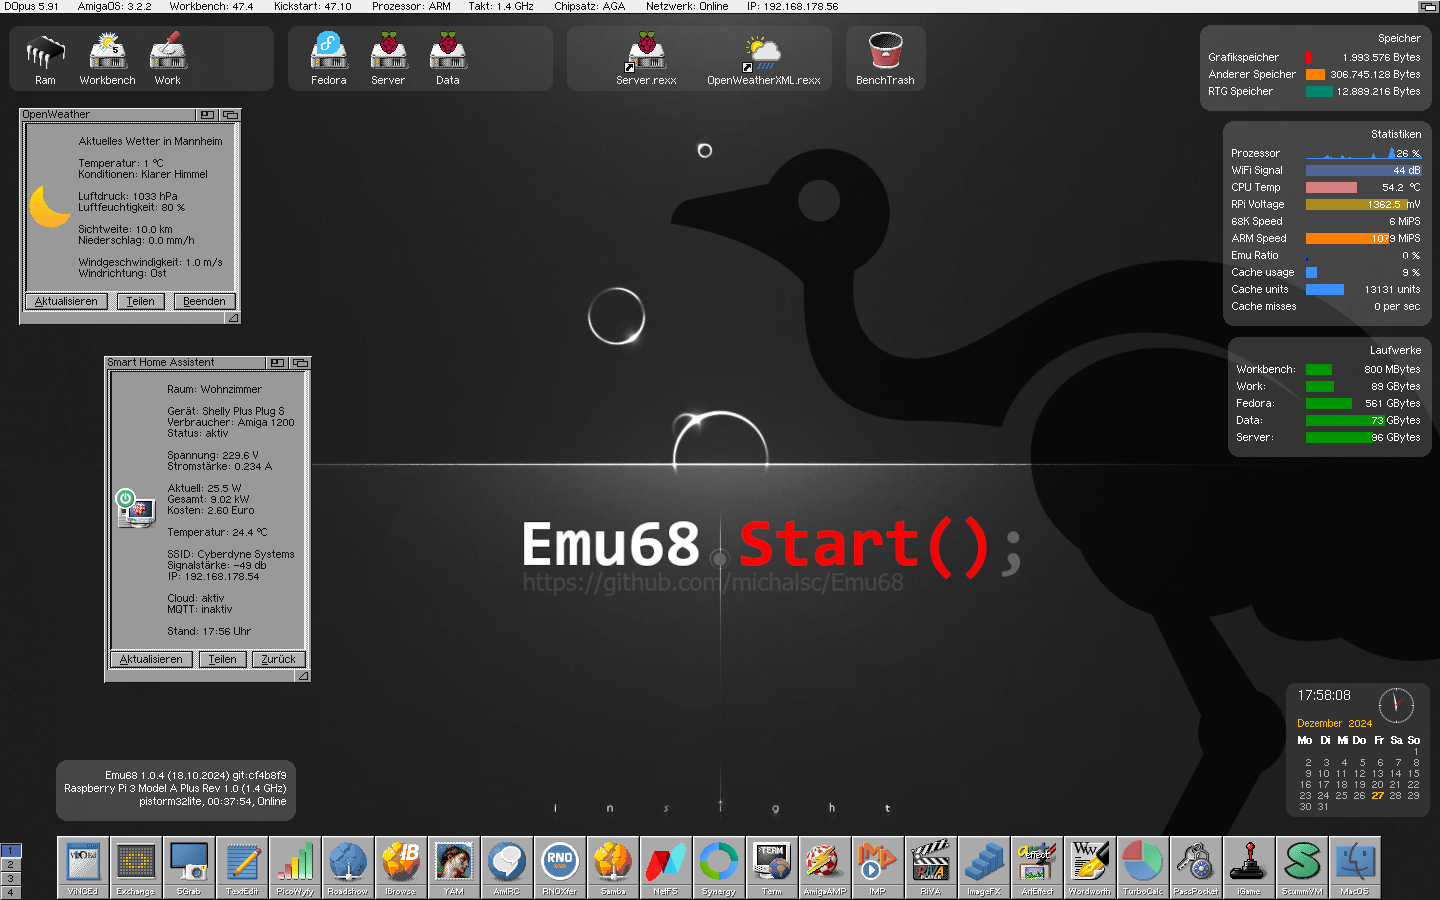
Task: Click Teilen in Smart Home Assistent
Action: (x=222, y=659)
